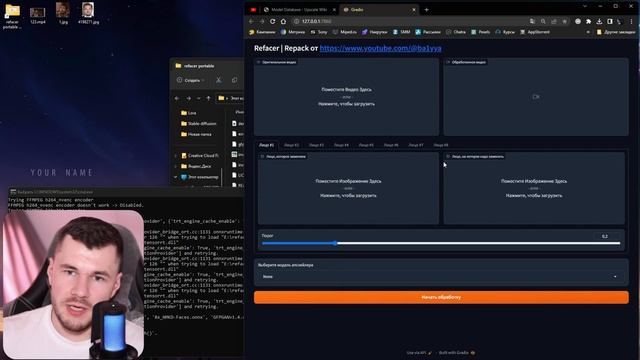The image size is (640, 360).
Task: Open the Другие закладки folder
Action: [616, 32]
